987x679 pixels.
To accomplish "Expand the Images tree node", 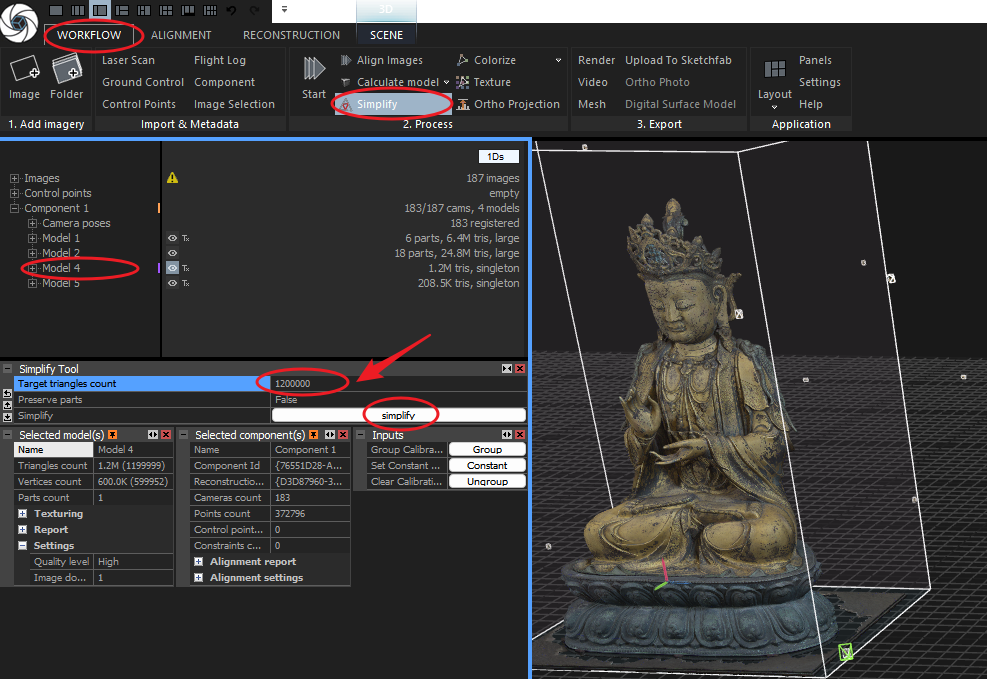I will pos(15,179).
